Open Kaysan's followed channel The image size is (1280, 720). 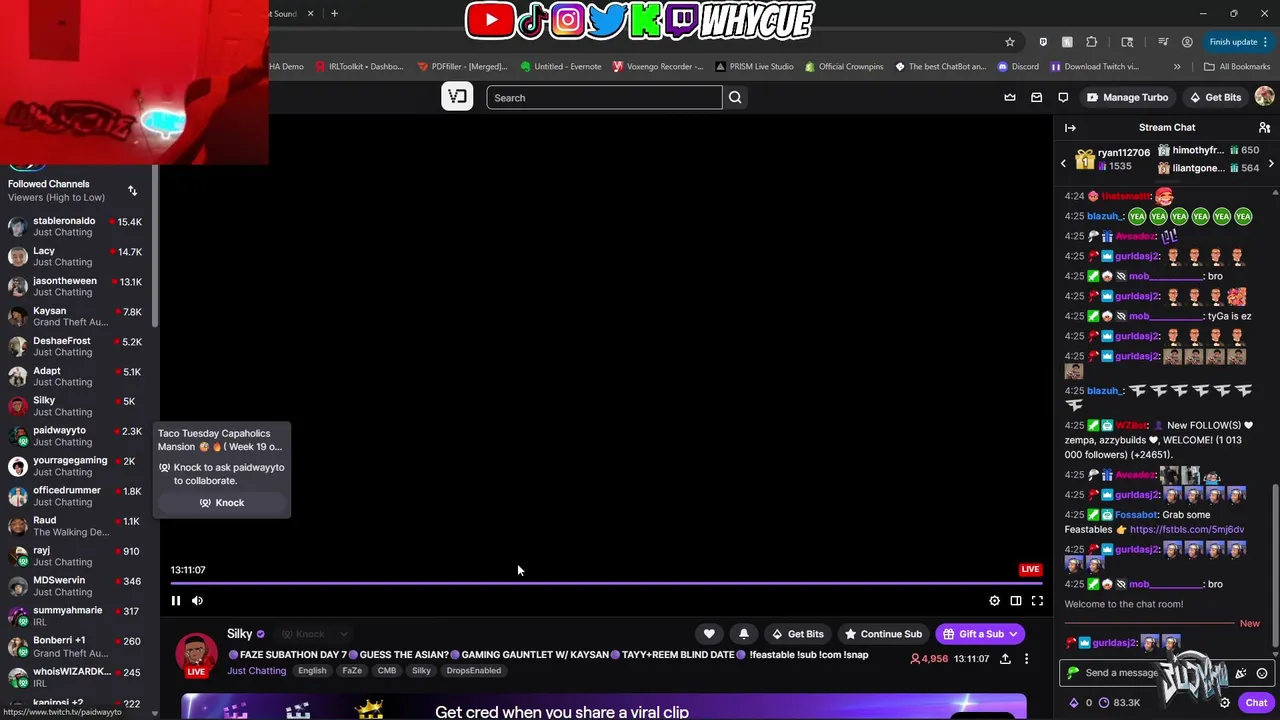(76, 316)
